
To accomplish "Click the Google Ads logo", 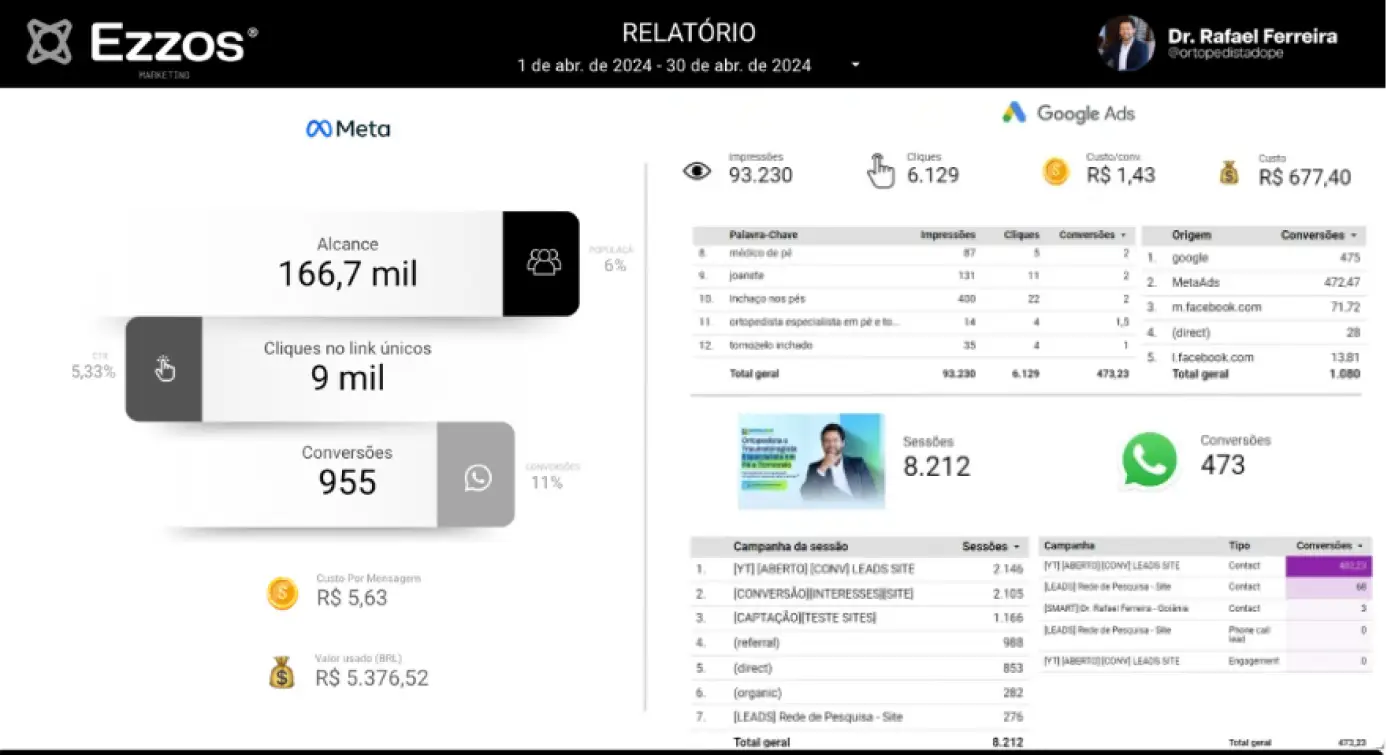I will (x=1068, y=113).
